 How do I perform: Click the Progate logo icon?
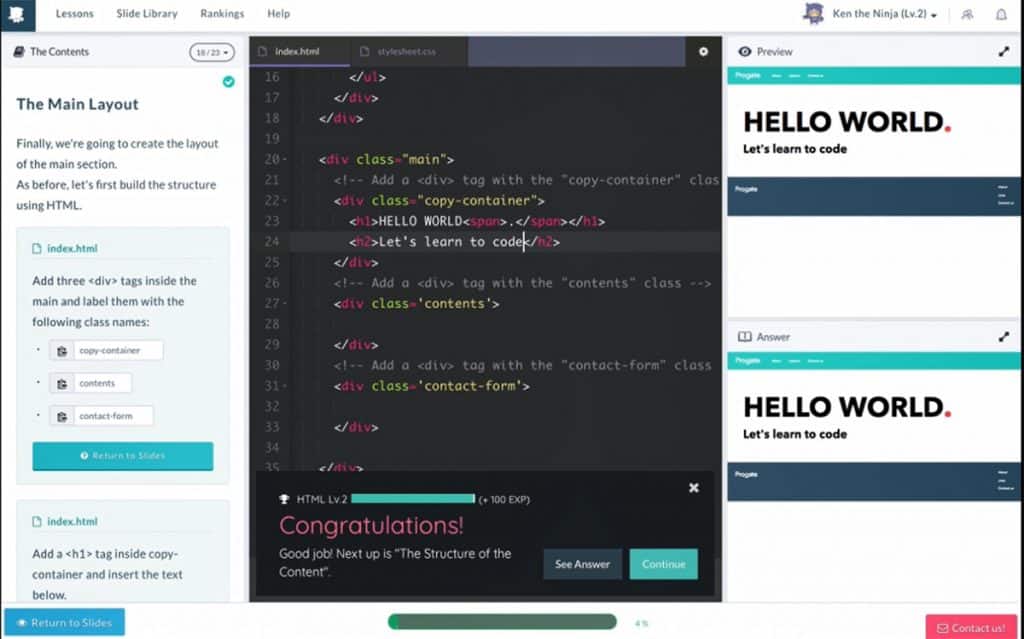[20, 14]
